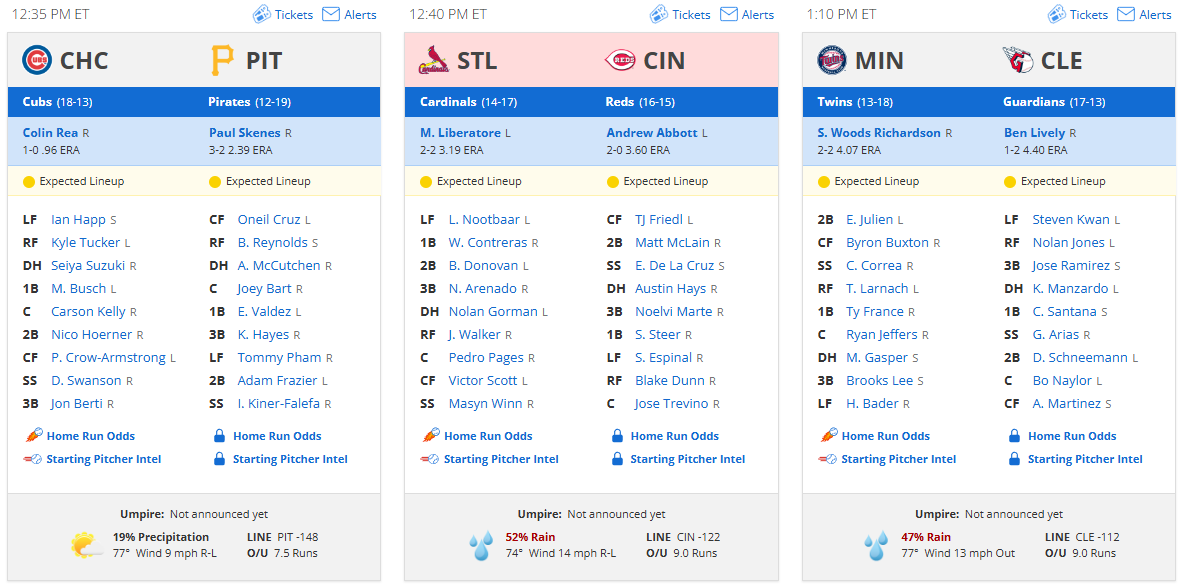This screenshot has height=586, width=1188.
Task: Click the partly cloudy weather icon
Action: pos(85,546)
